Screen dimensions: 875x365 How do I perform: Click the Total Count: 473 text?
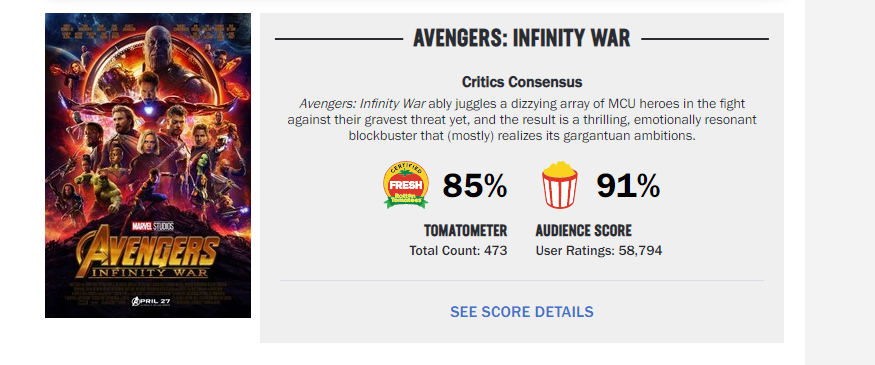tap(458, 251)
